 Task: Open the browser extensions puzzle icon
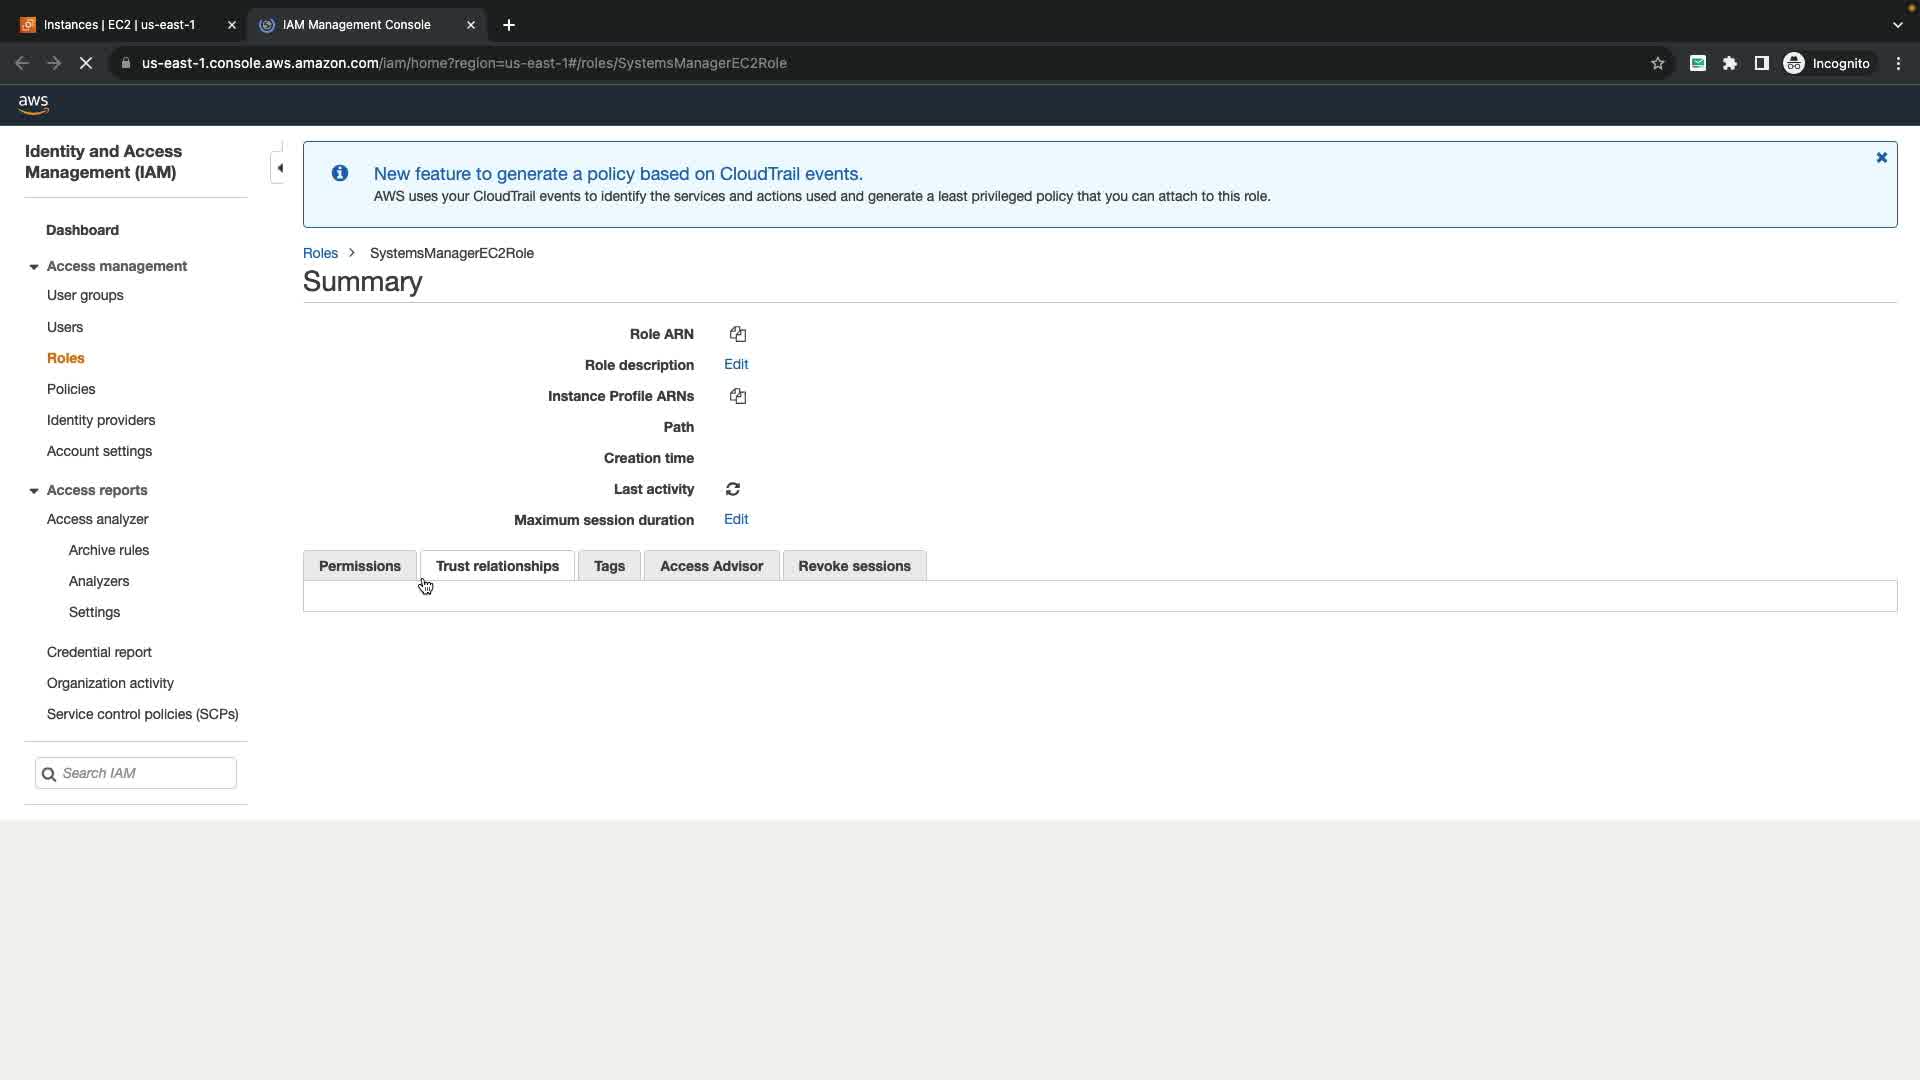point(1730,63)
